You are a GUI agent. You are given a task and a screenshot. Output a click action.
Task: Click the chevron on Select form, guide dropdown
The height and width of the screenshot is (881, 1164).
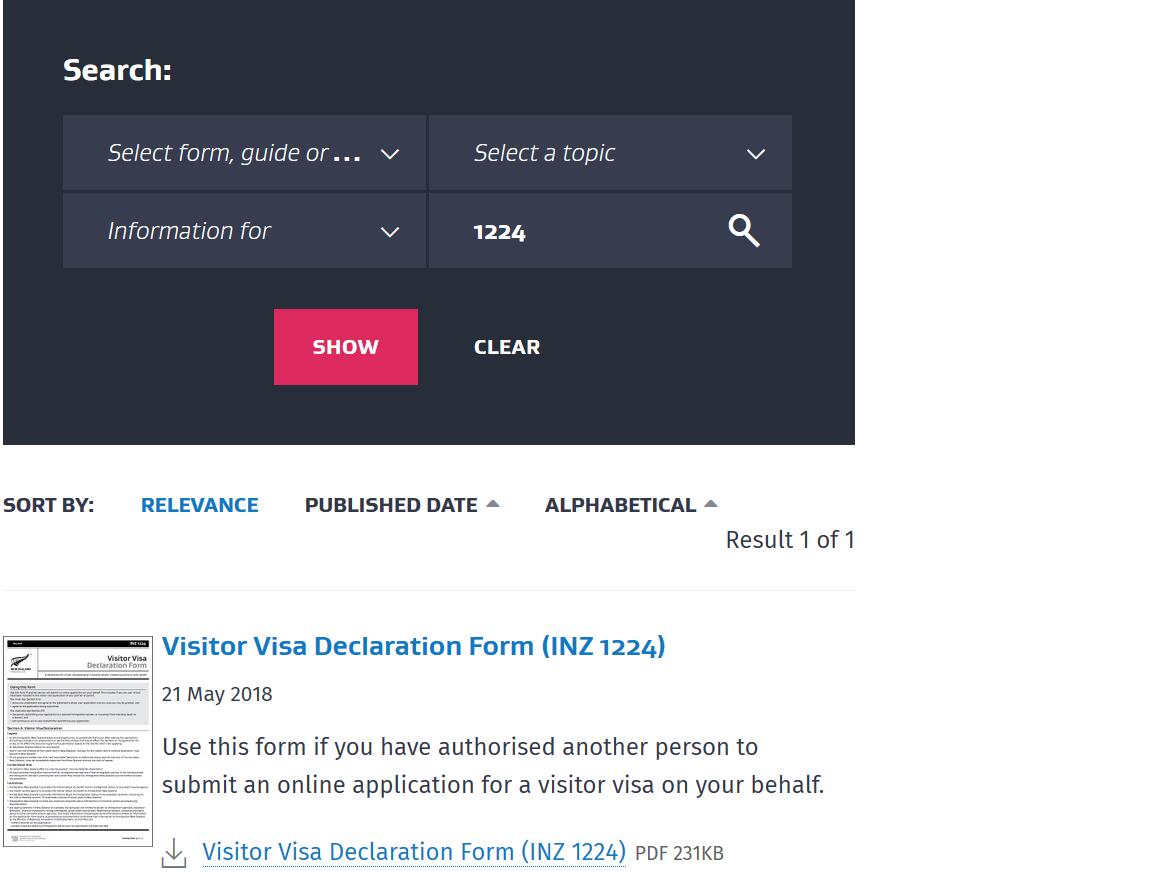pos(390,154)
